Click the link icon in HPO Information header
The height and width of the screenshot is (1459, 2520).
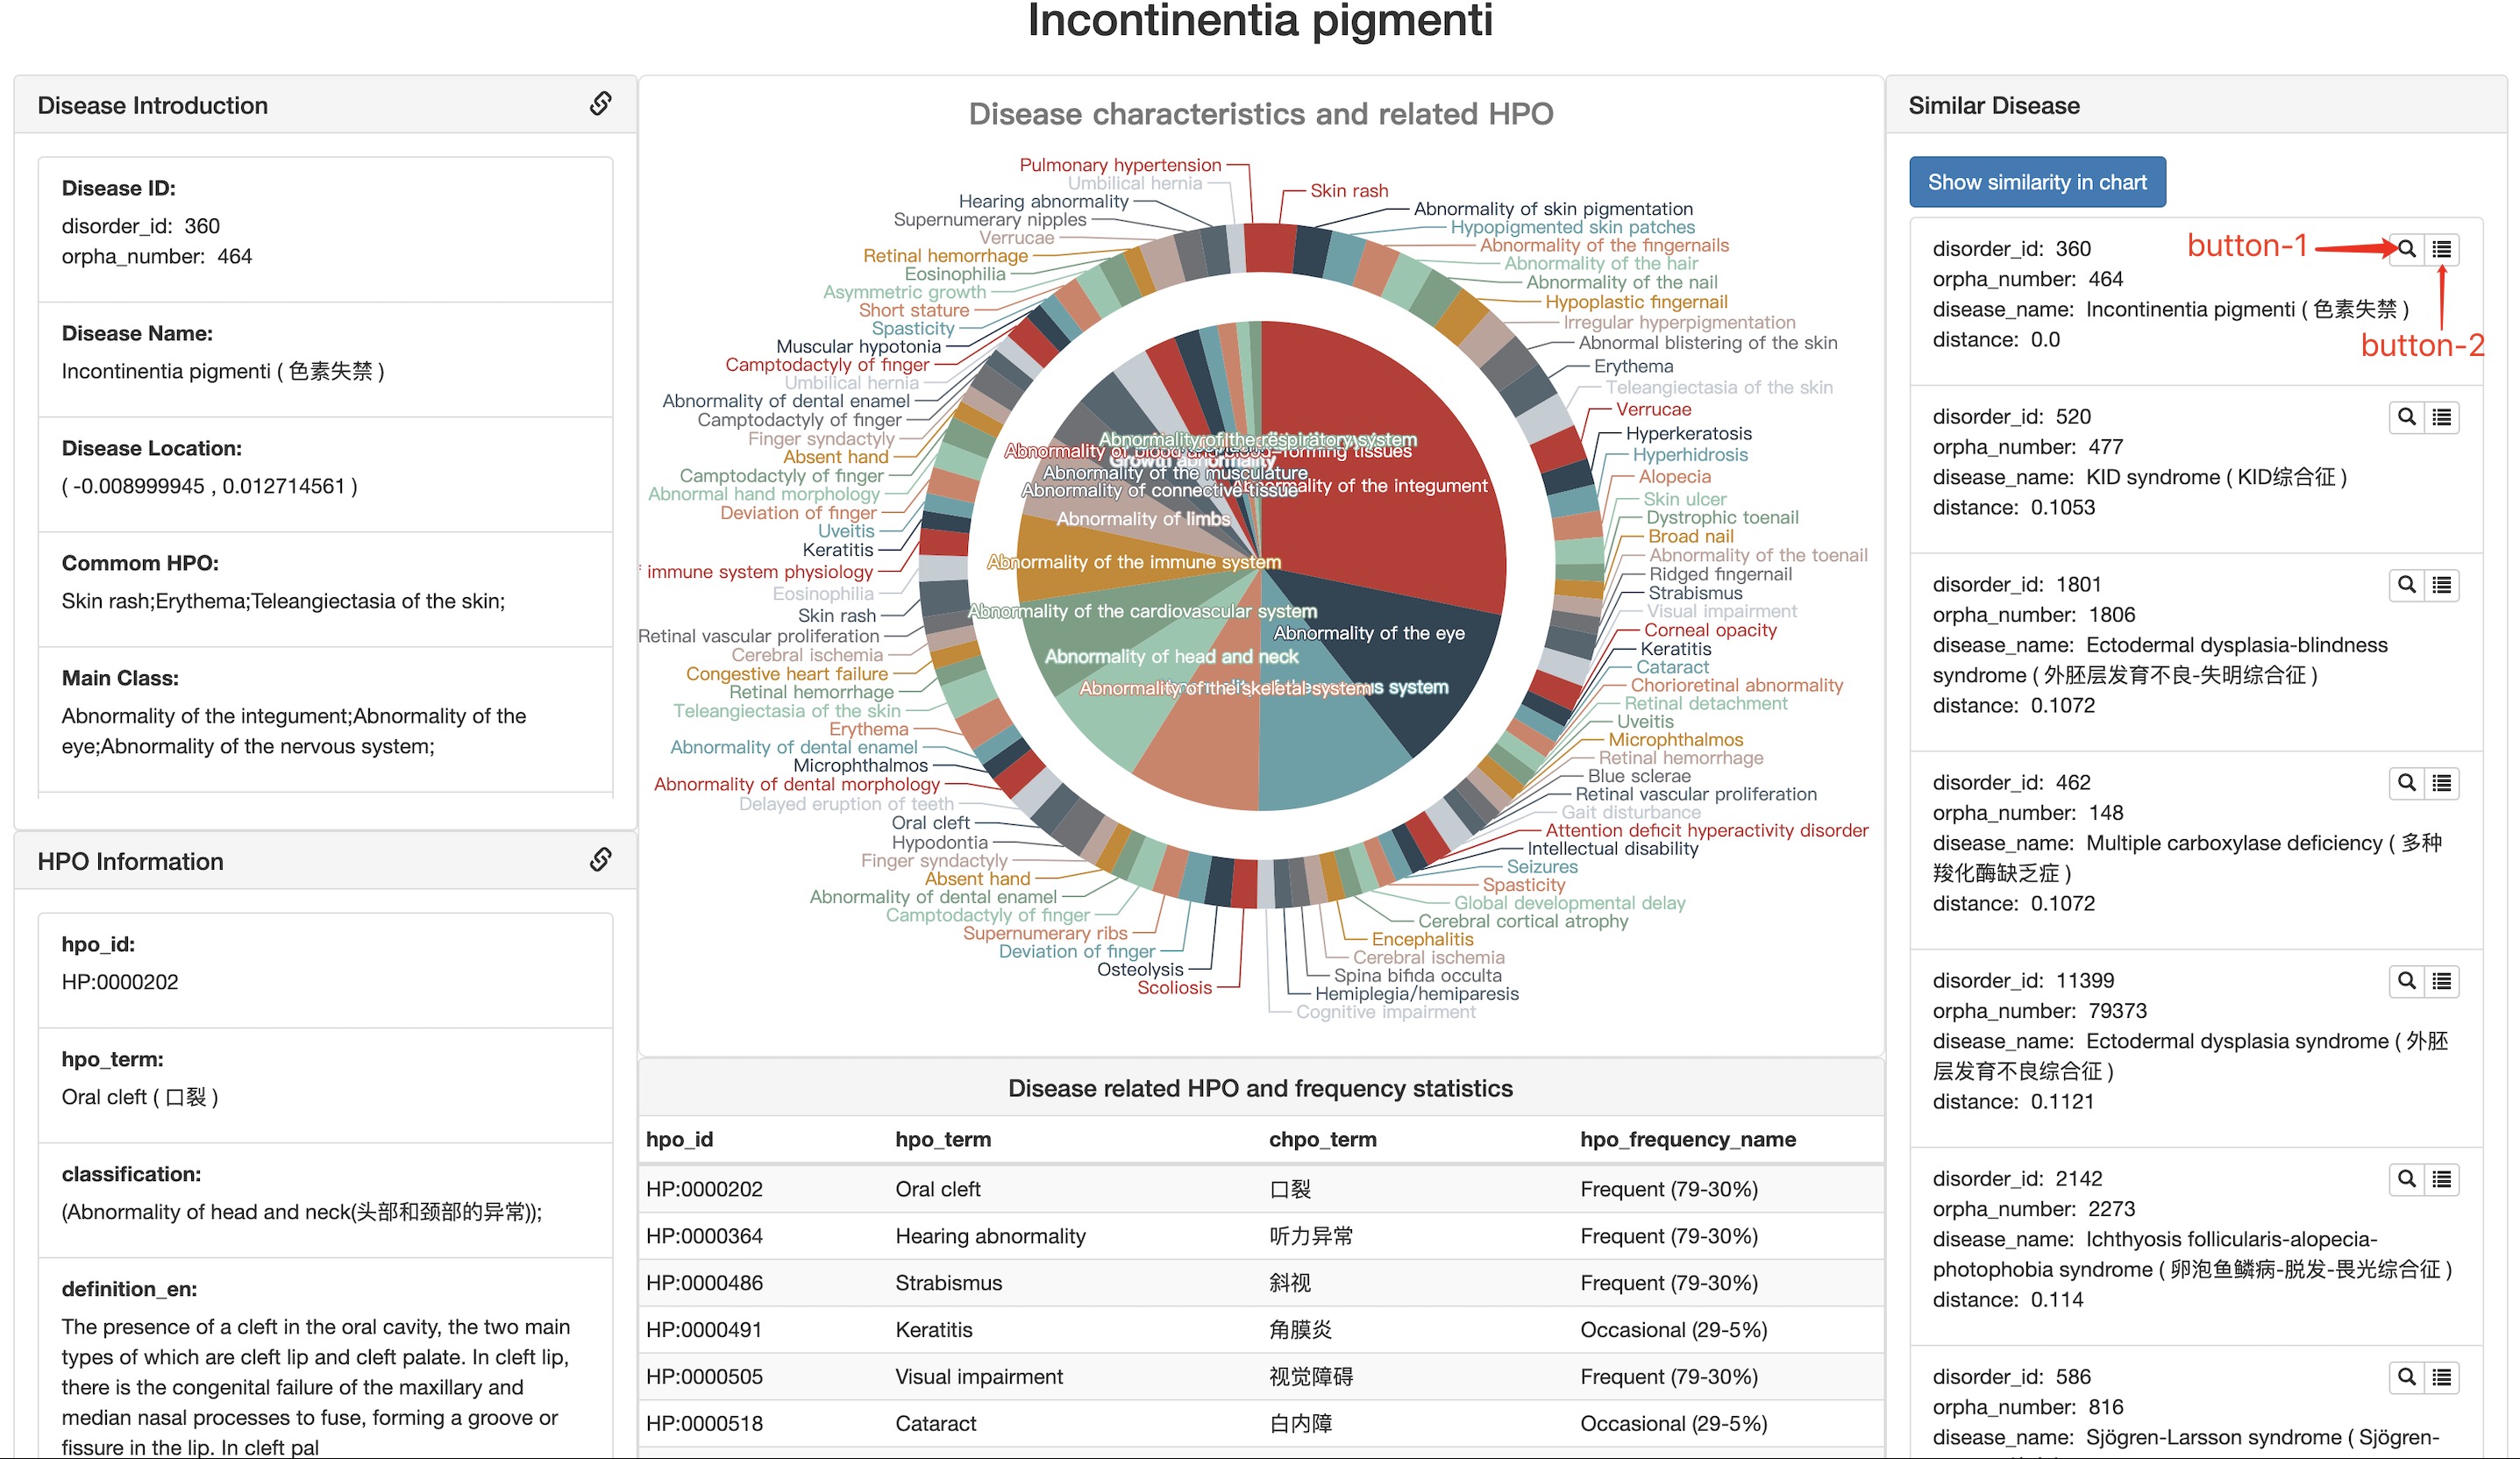[600, 859]
